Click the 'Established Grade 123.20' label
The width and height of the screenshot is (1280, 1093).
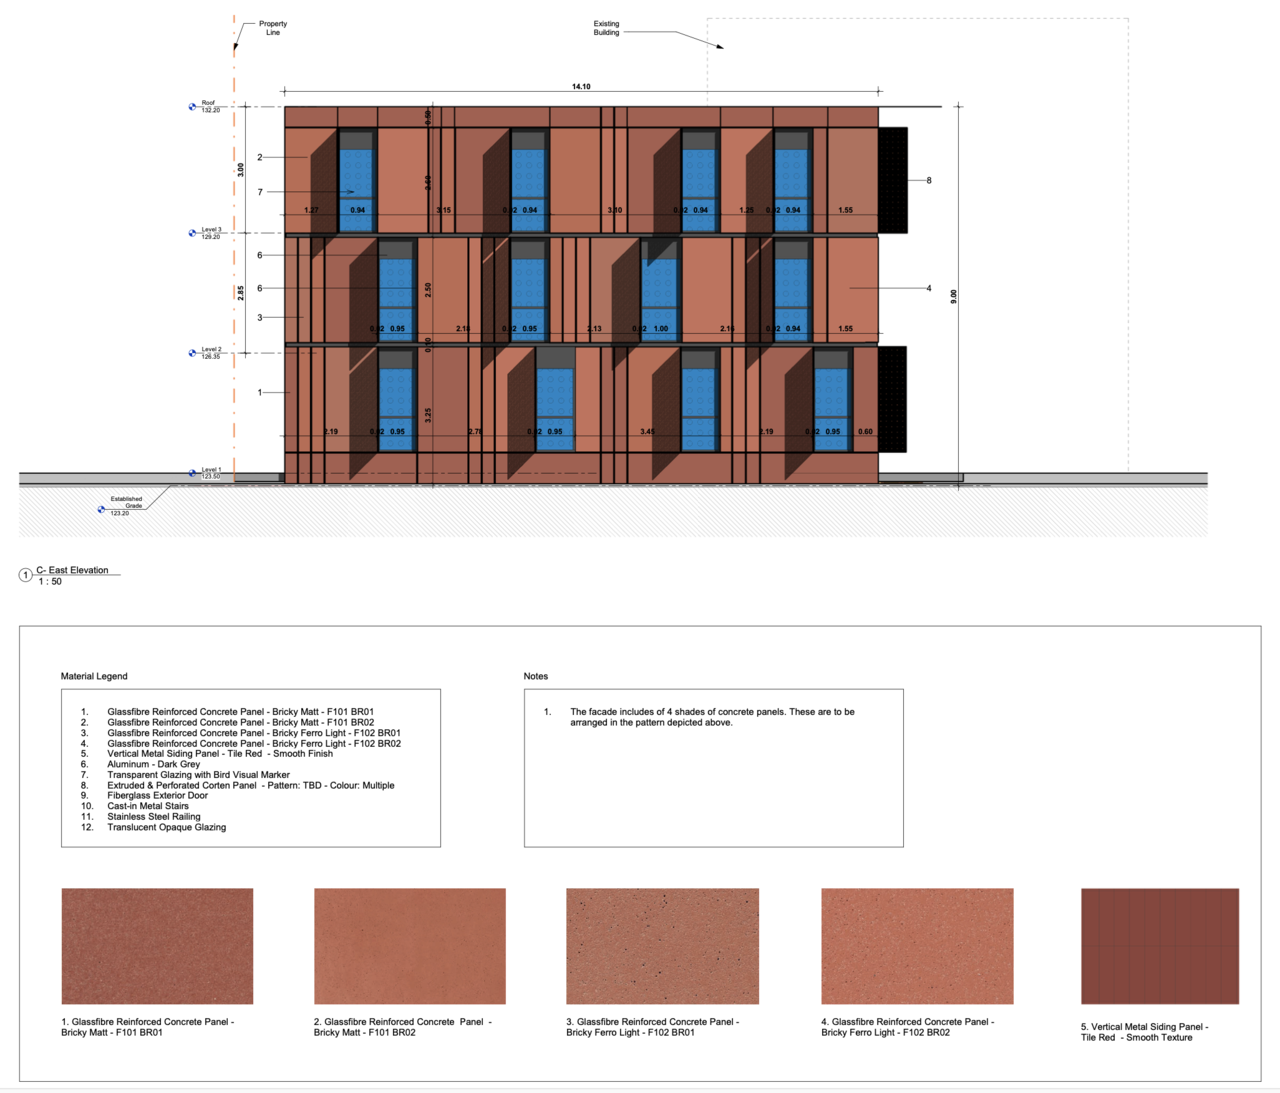pos(126,505)
